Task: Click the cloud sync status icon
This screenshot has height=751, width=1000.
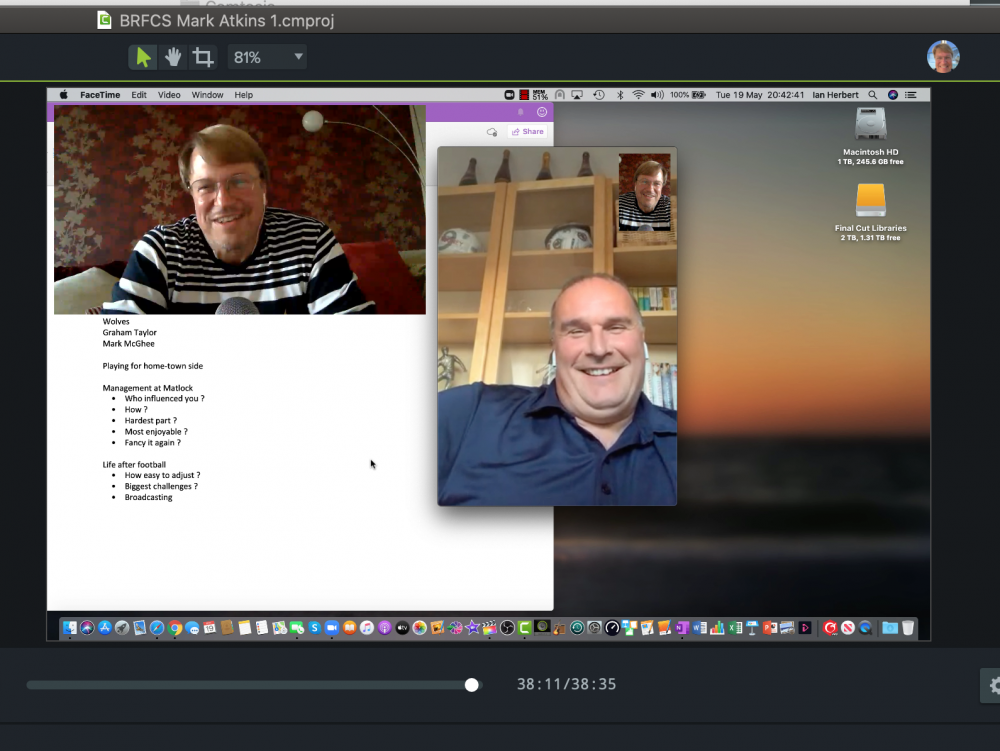Action: click(x=492, y=132)
